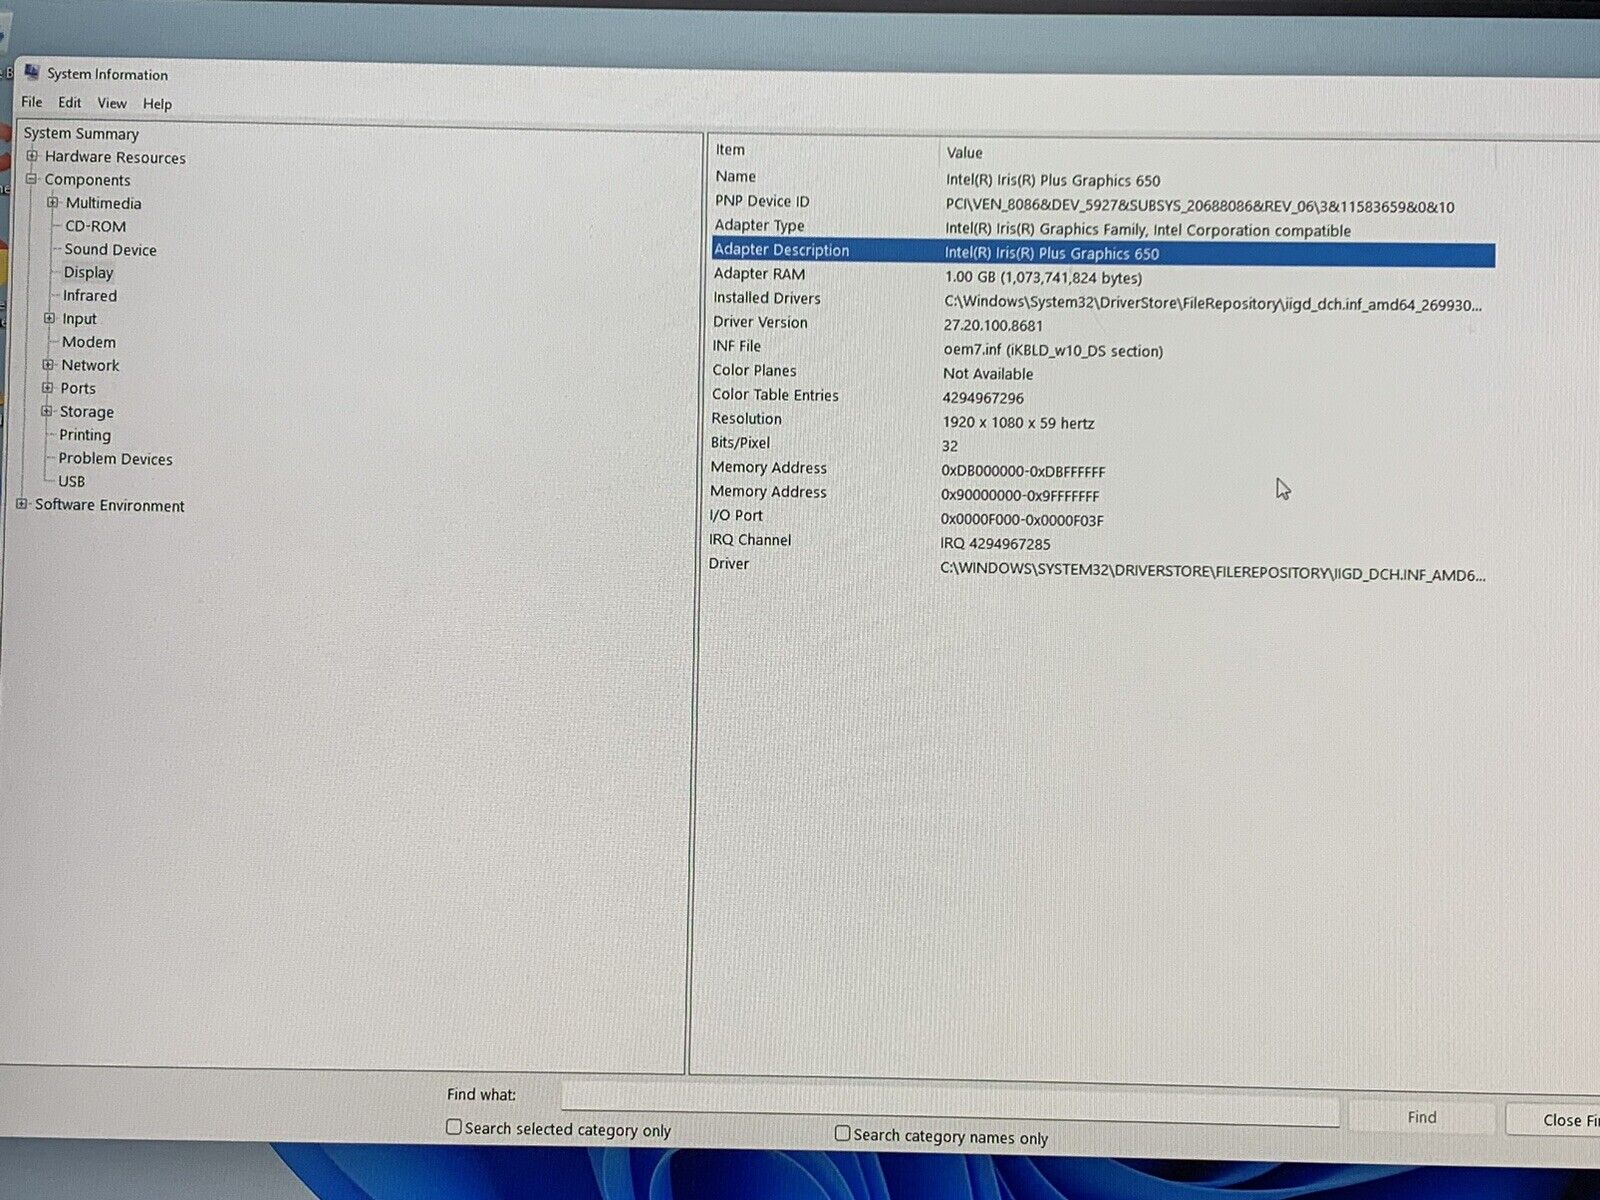The height and width of the screenshot is (1200, 1600).
Task: Select the Multimedia label
Action: tap(104, 203)
